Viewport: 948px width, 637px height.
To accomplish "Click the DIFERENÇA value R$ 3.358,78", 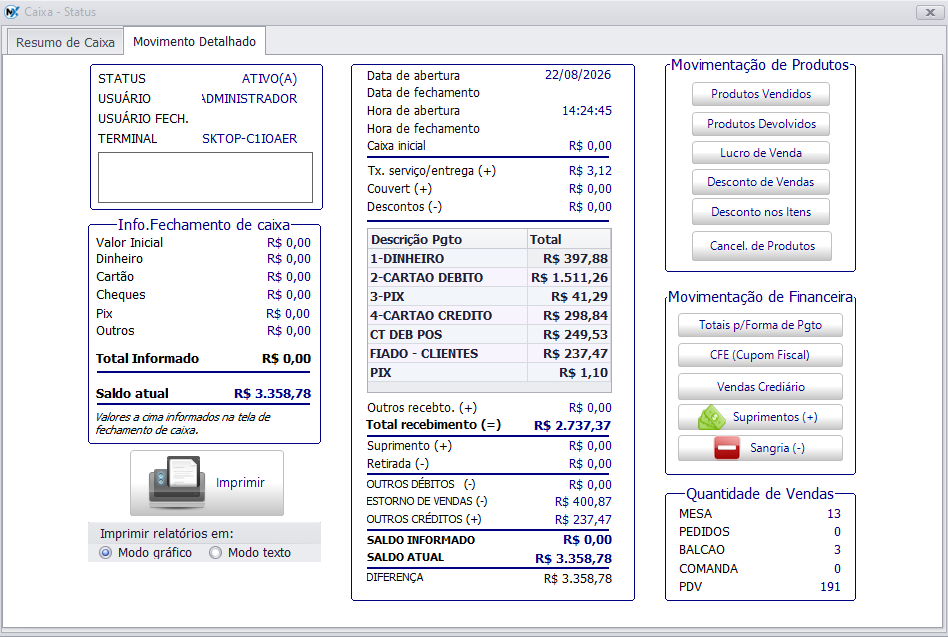I will tap(577, 579).
